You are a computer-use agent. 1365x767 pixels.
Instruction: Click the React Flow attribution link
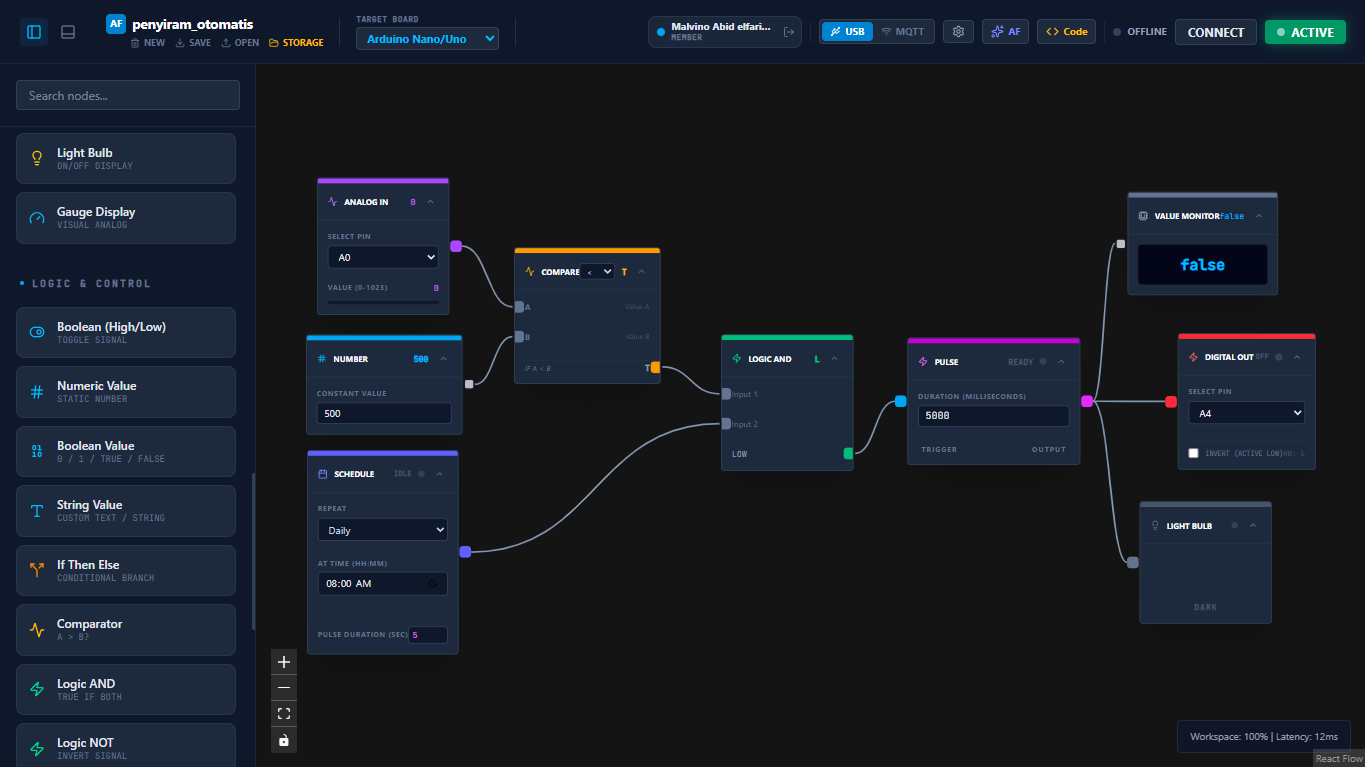point(1339,759)
